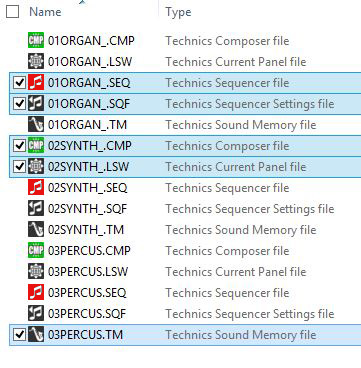Viewport: 361px width, 368px height.
Task: Select file name 01ORGAN_.TM
Action: pos(87,125)
